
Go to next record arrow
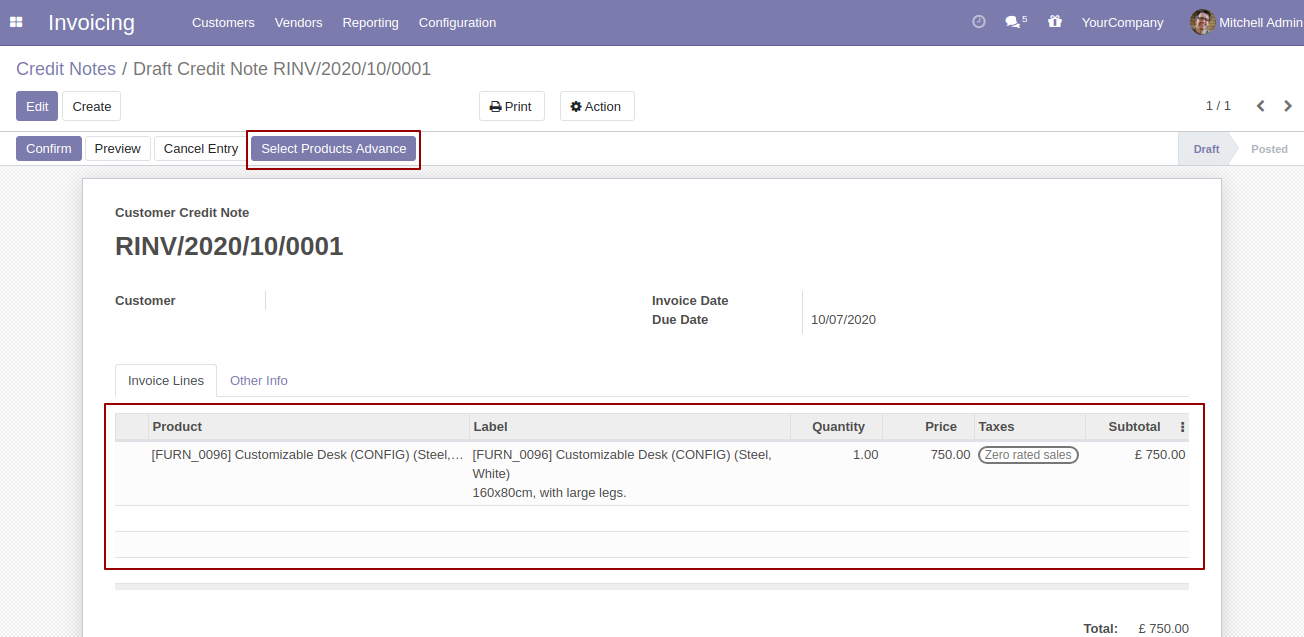pyautogui.click(x=1289, y=106)
